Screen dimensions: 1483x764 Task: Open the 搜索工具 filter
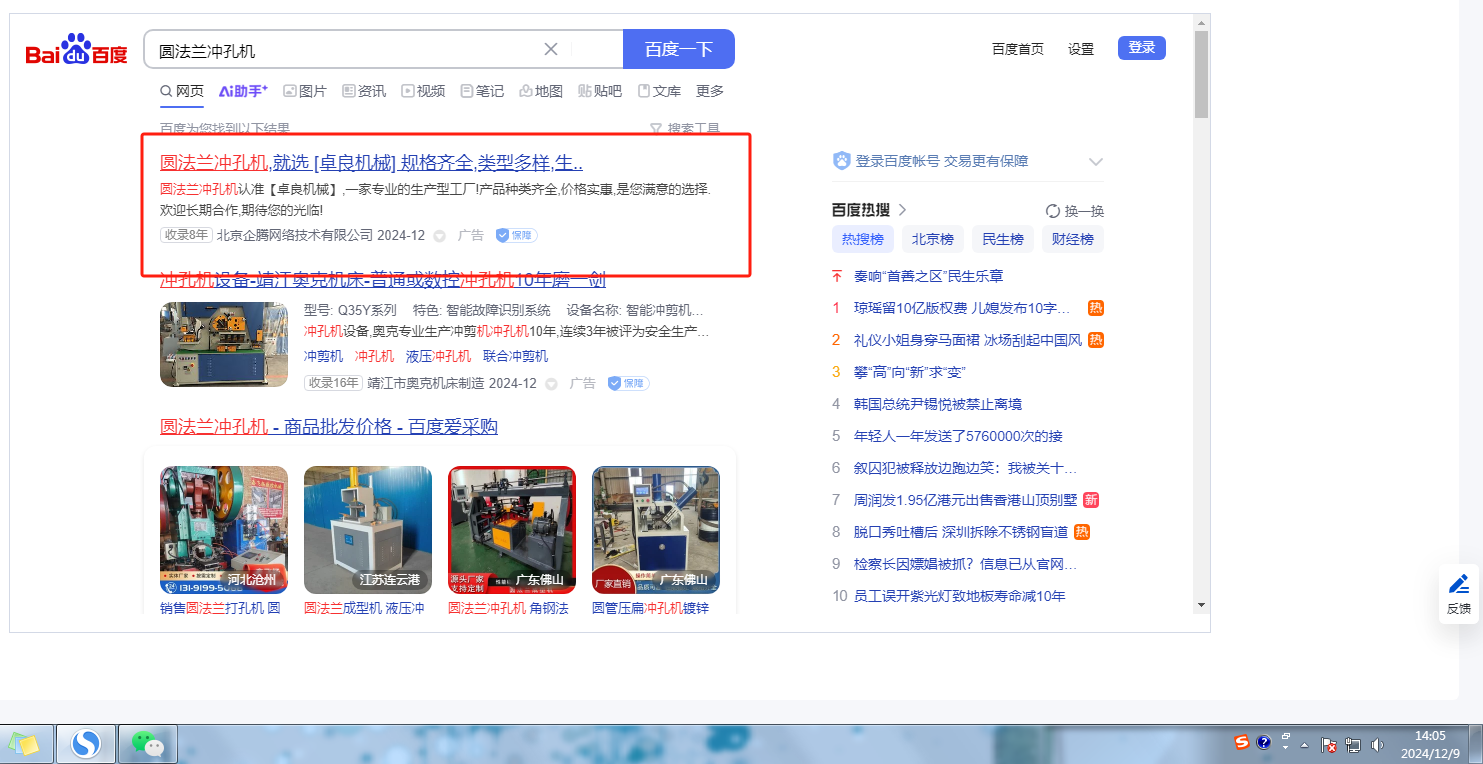(x=685, y=128)
